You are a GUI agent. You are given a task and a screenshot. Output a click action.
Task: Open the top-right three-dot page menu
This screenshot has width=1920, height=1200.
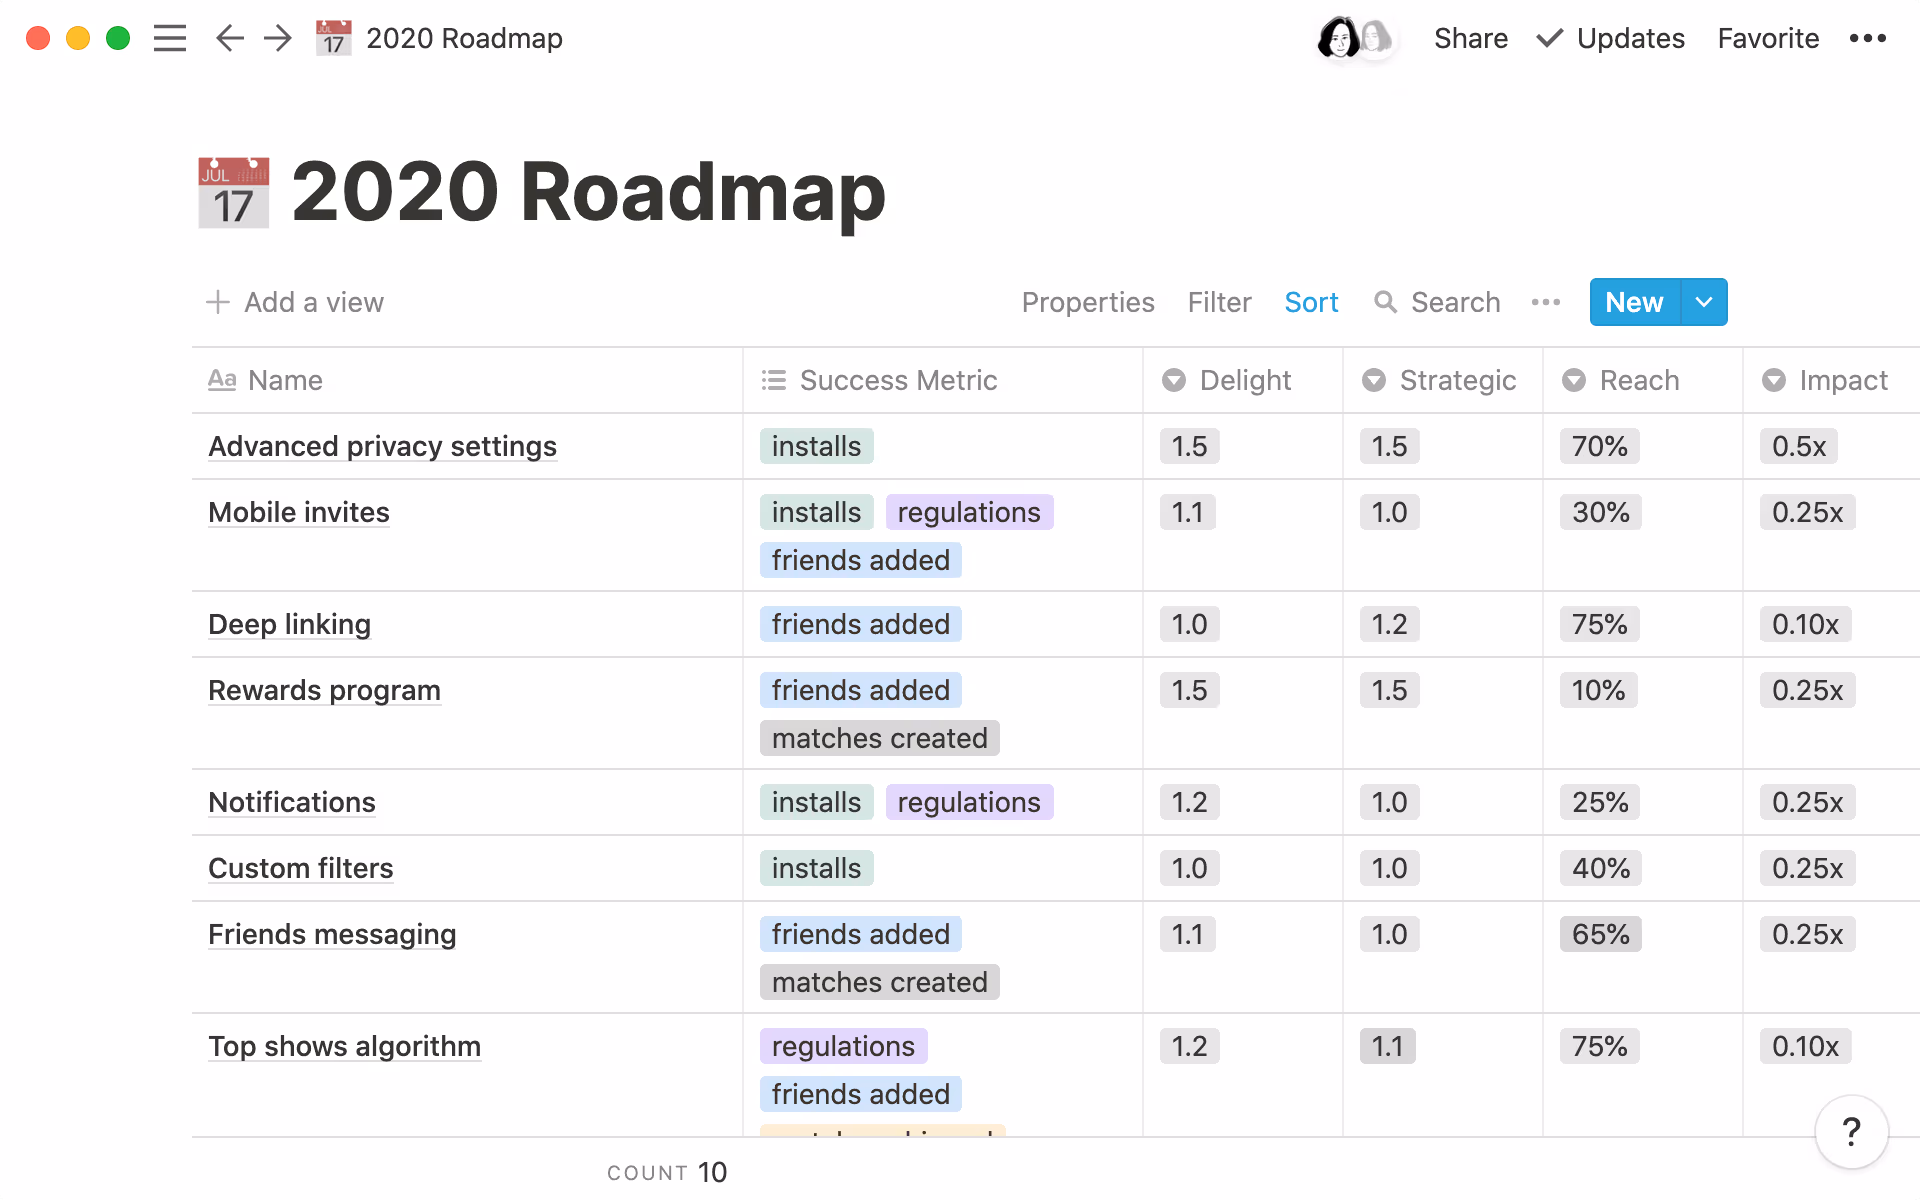[1867, 38]
